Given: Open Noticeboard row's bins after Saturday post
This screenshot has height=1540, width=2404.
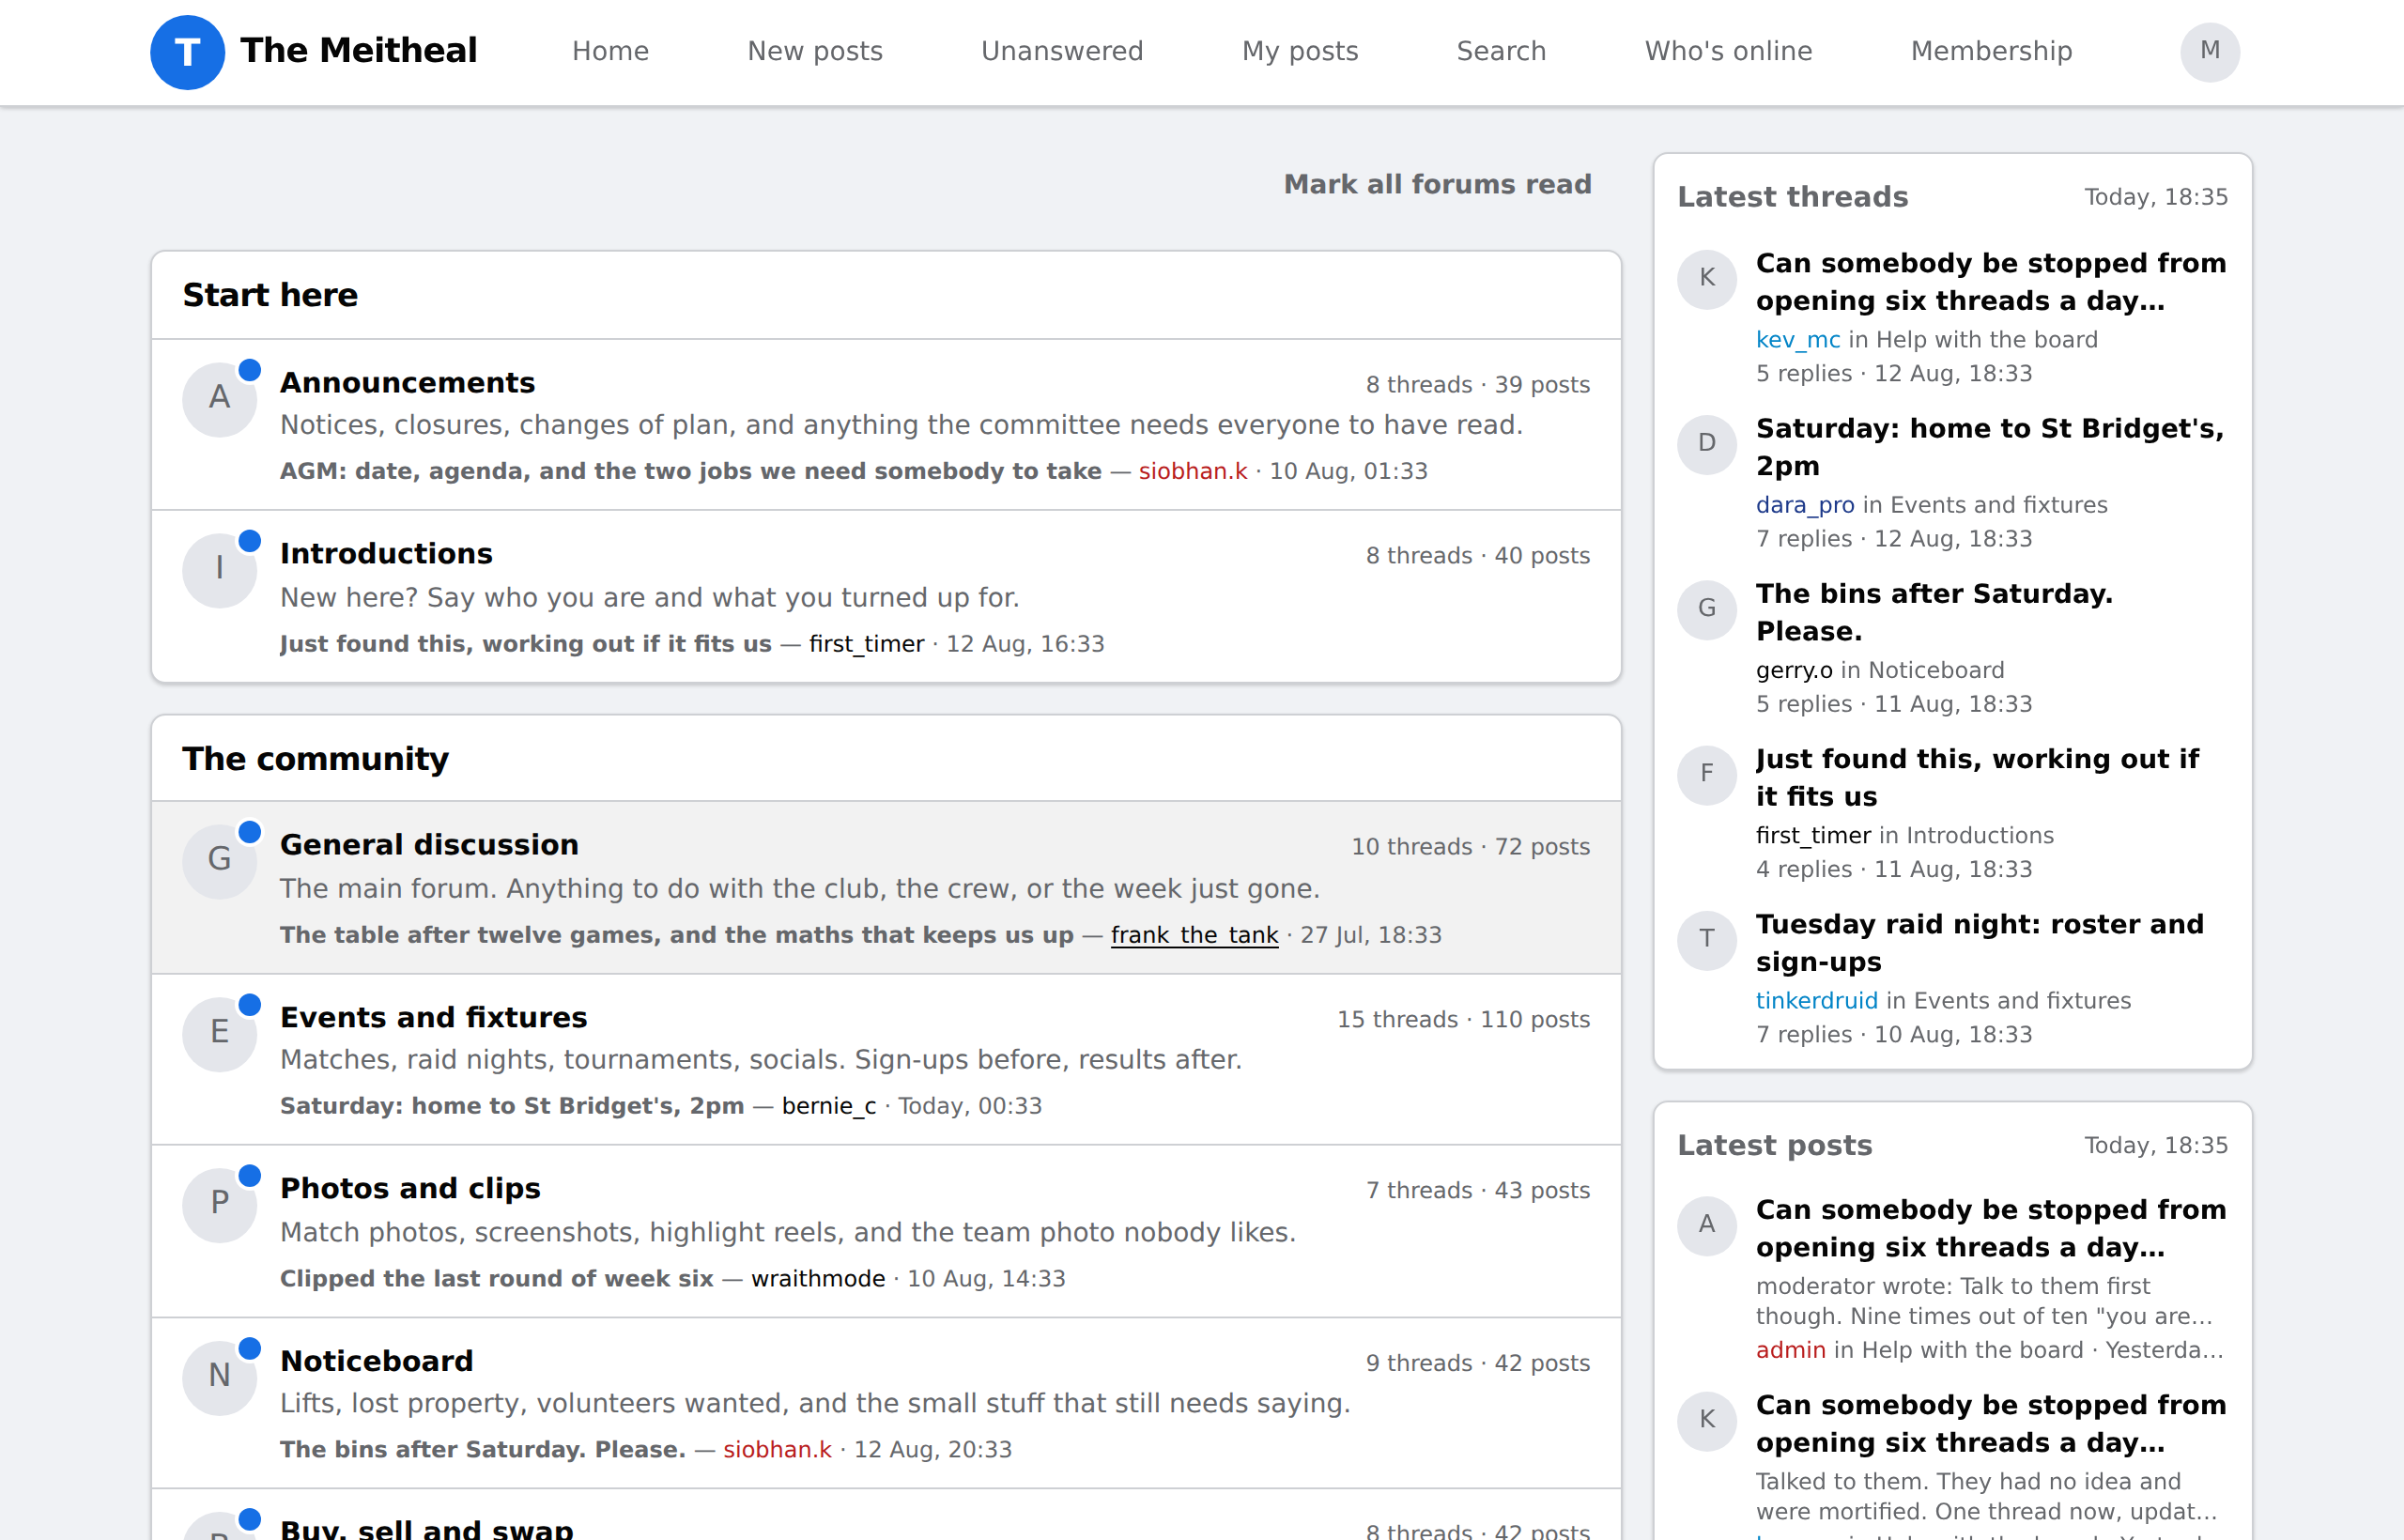Looking at the screenshot, I should [x=483, y=1450].
